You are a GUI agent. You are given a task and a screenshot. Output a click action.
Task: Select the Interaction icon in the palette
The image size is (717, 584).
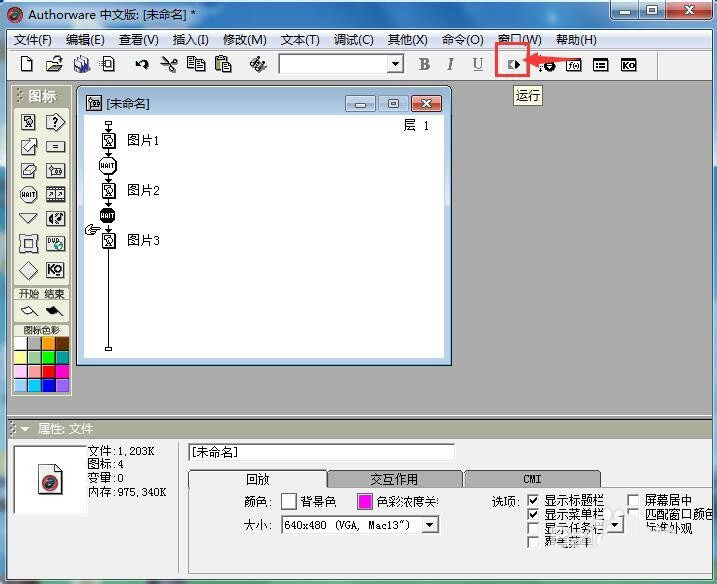coord(55,122)
